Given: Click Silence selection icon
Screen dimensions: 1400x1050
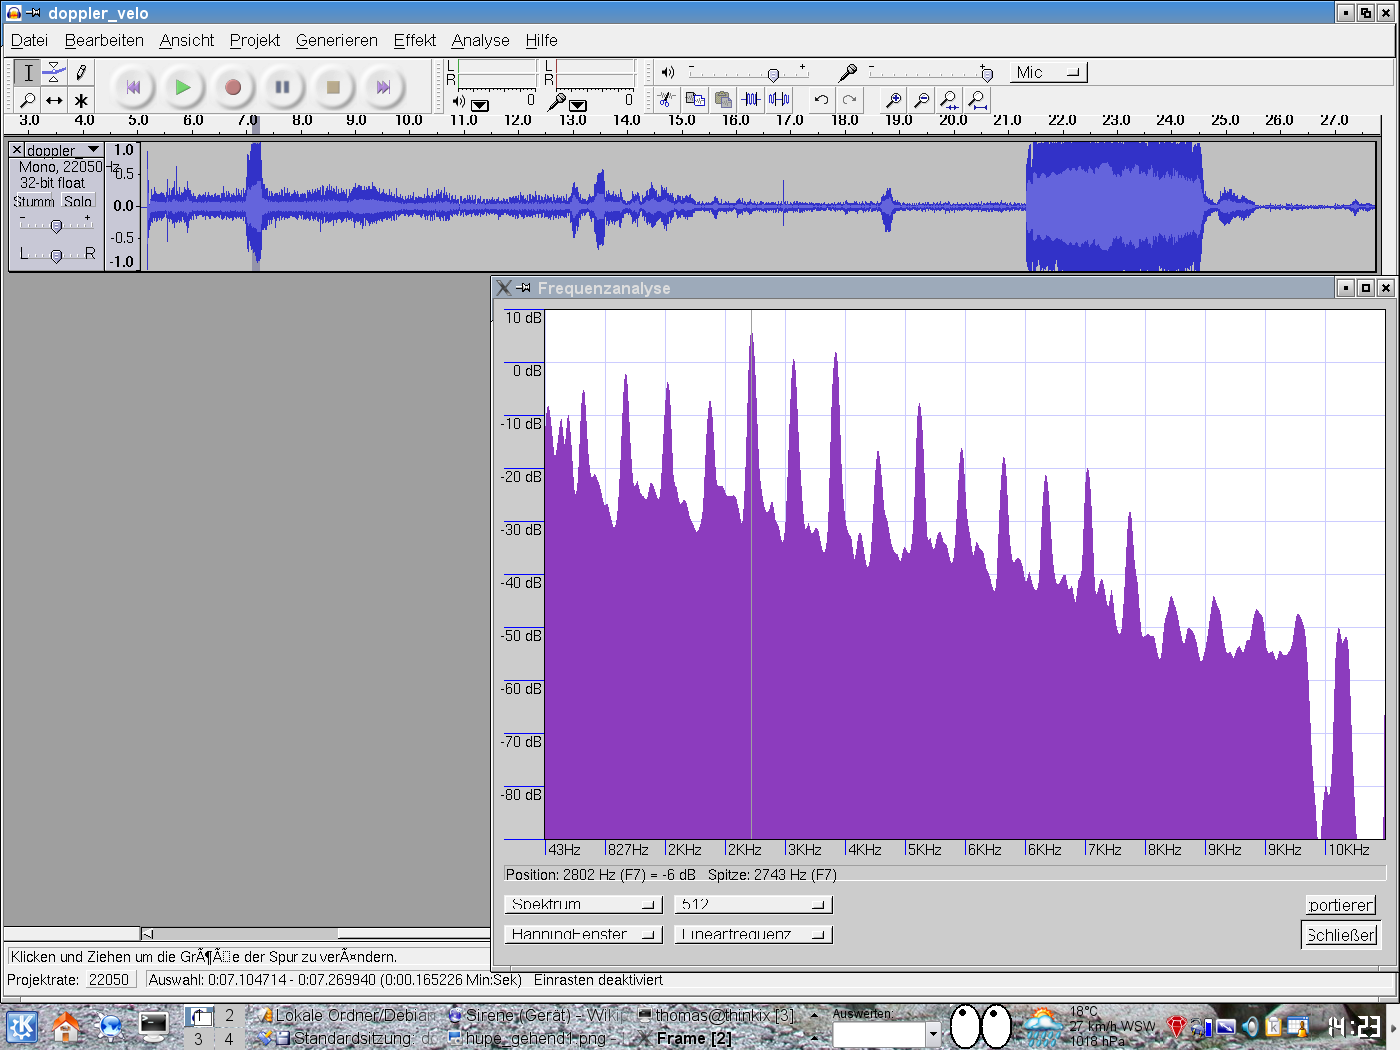Looking at the screenshot, I should 779,99.
